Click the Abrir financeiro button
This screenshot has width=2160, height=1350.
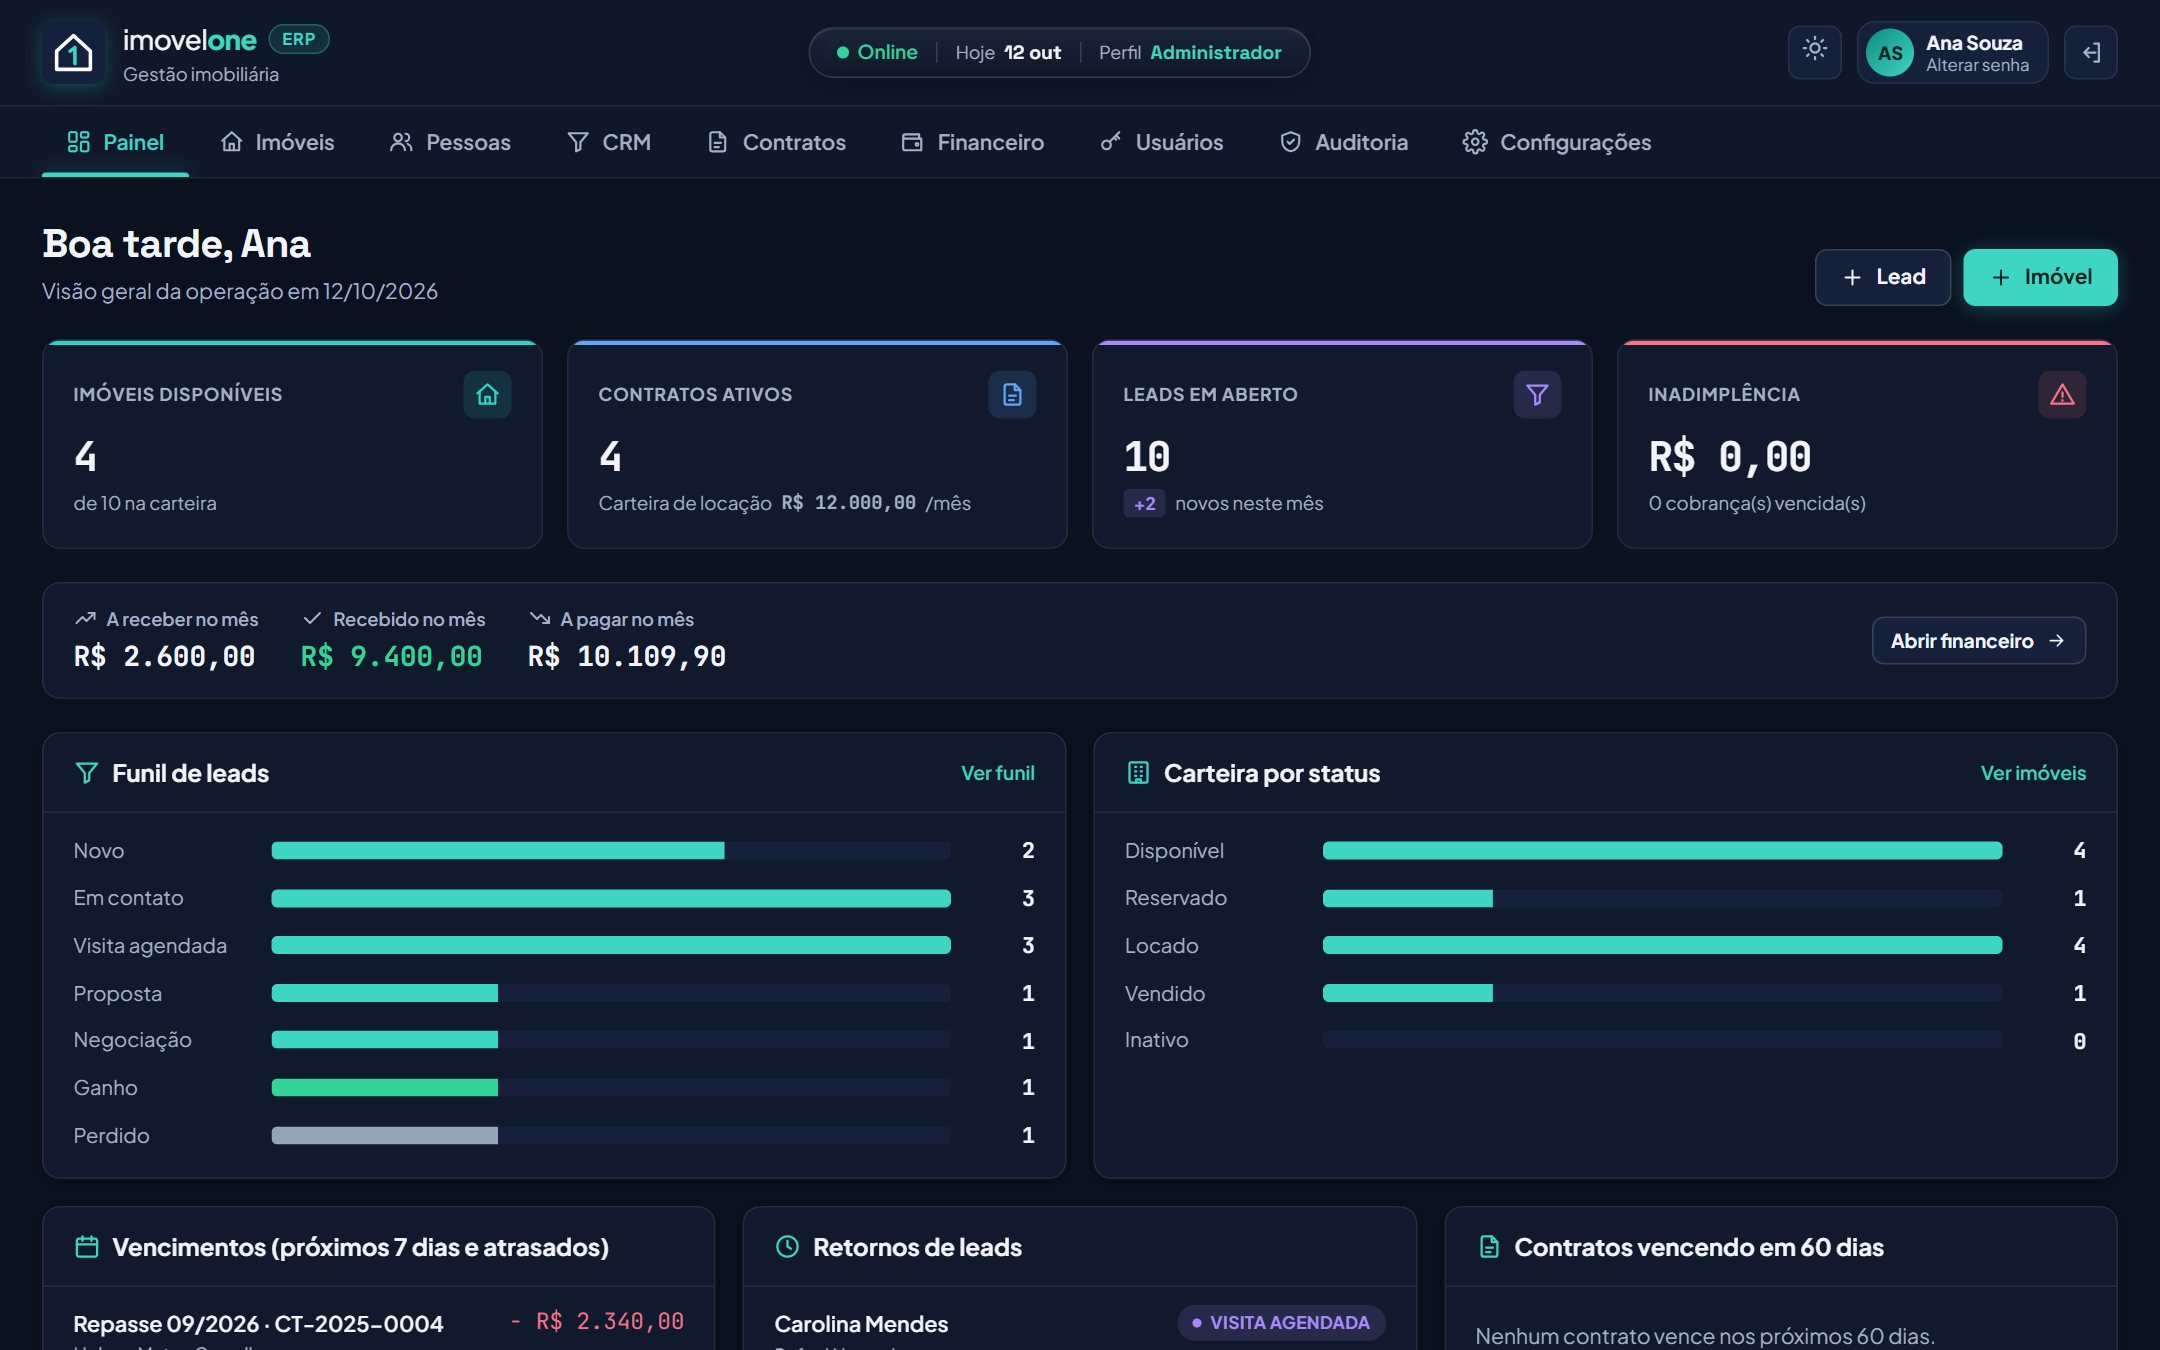click(x=1978, y=641)
